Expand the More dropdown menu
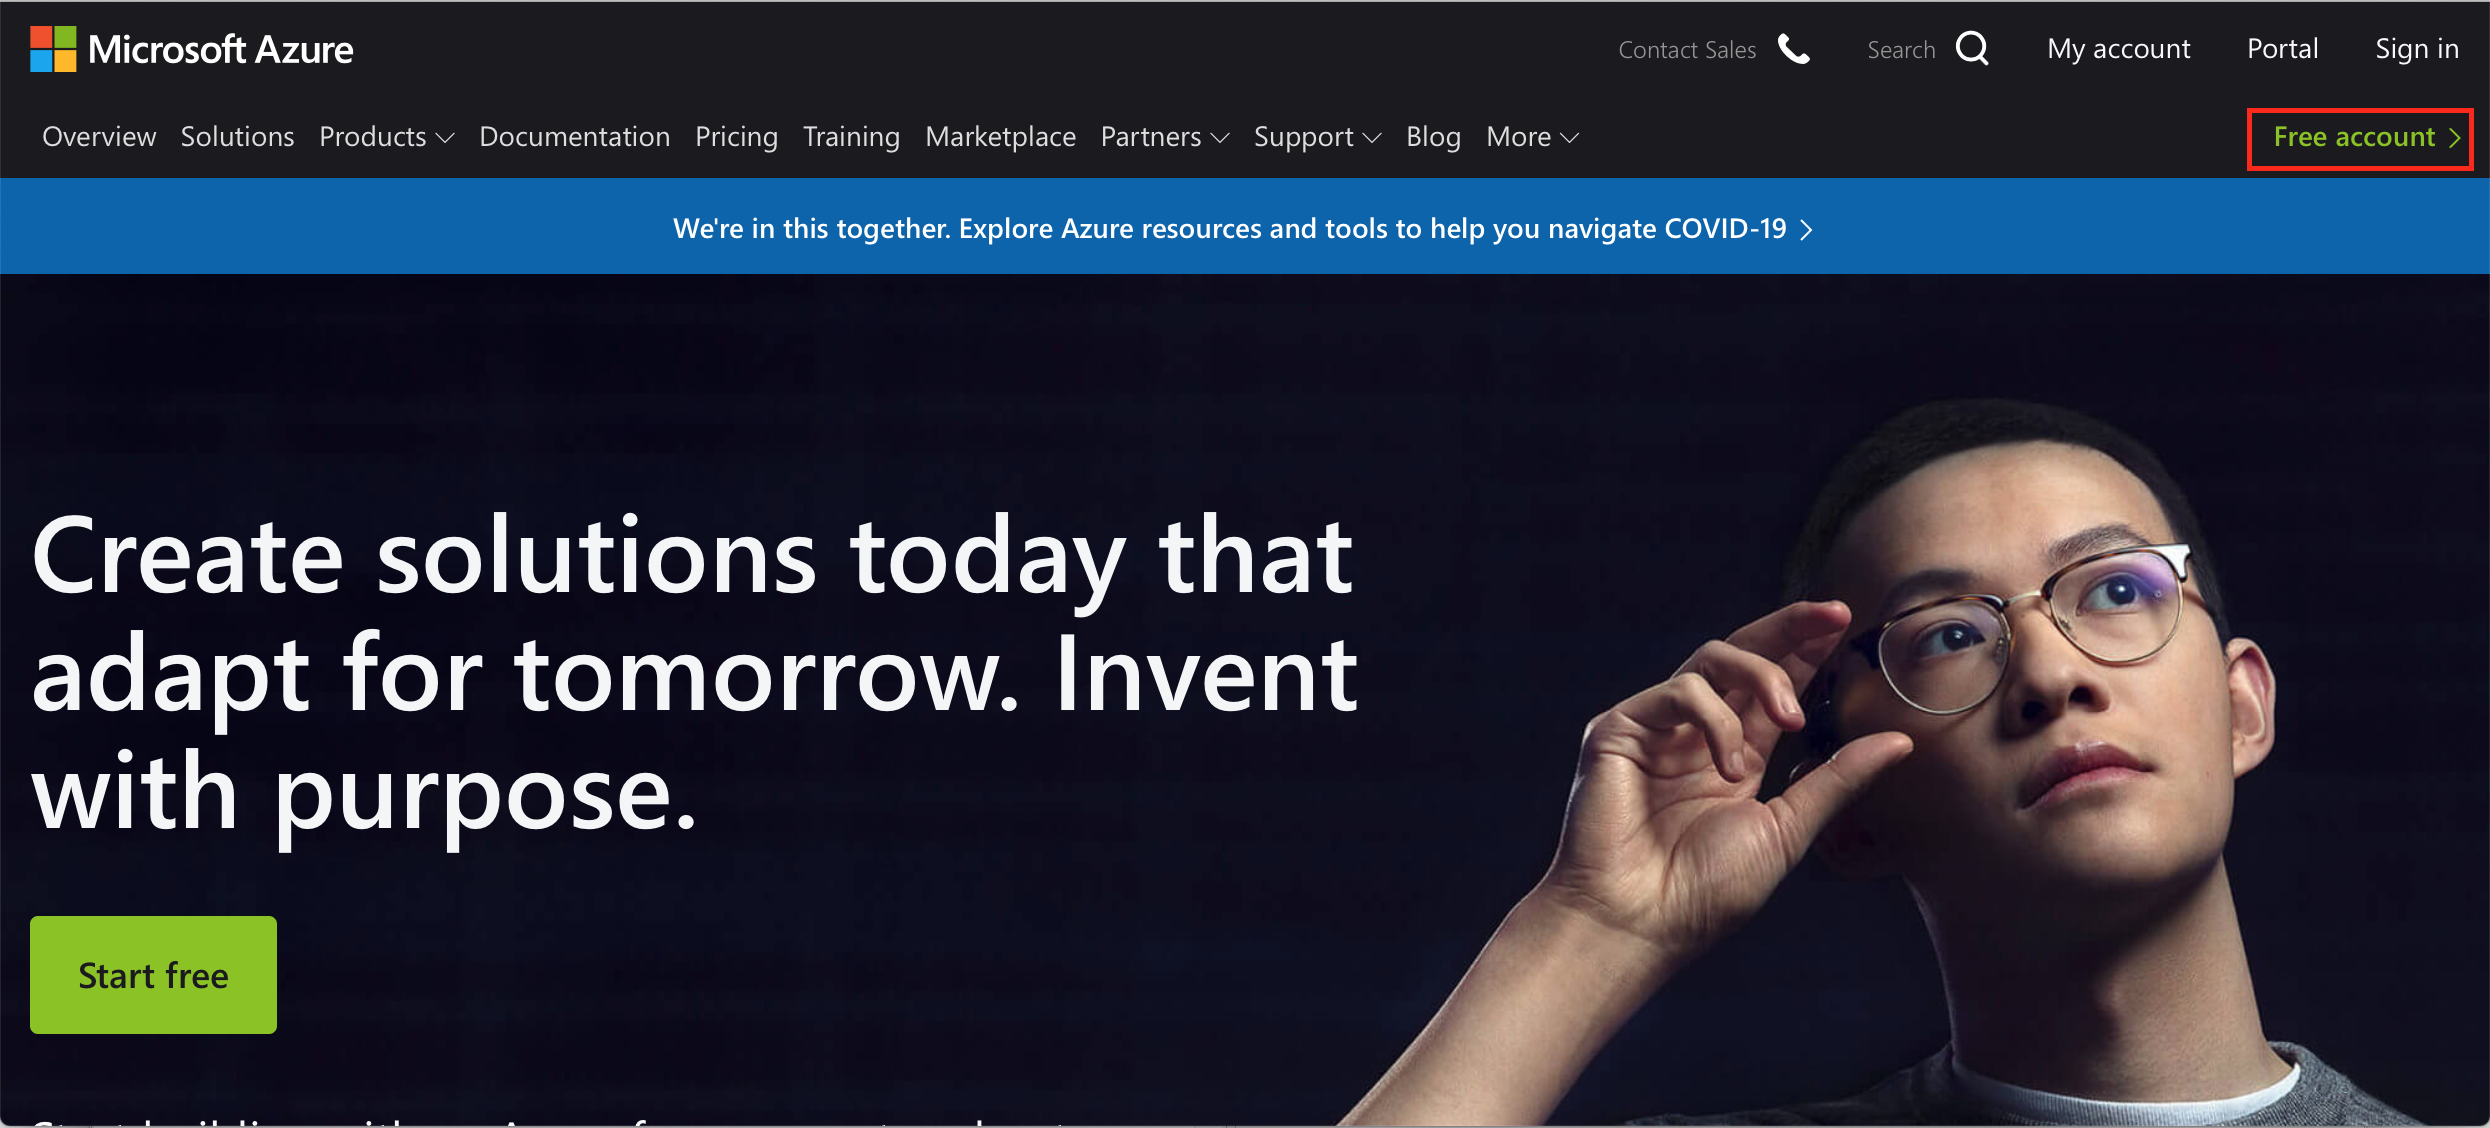Viewport: 2490px width, 1128px height. click(1532, 137)
